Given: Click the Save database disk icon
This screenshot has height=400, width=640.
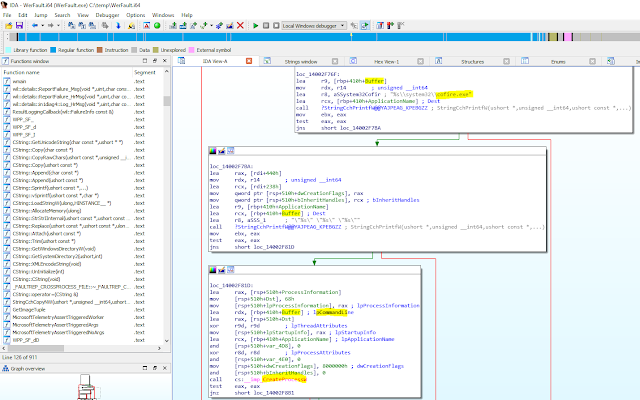Looking at the screenshot, I should pos(17,24).
